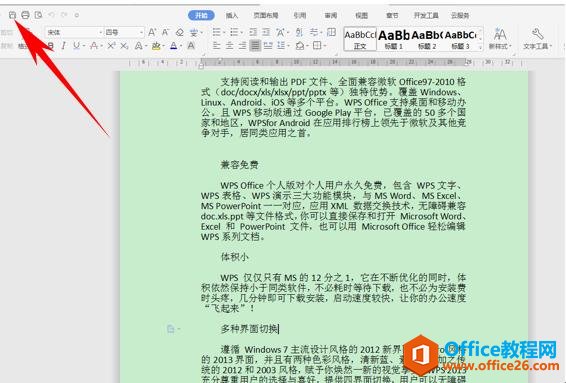Screen dimensions: 566x383
Task: Click the strikethrough A icon
Action: 94,46
